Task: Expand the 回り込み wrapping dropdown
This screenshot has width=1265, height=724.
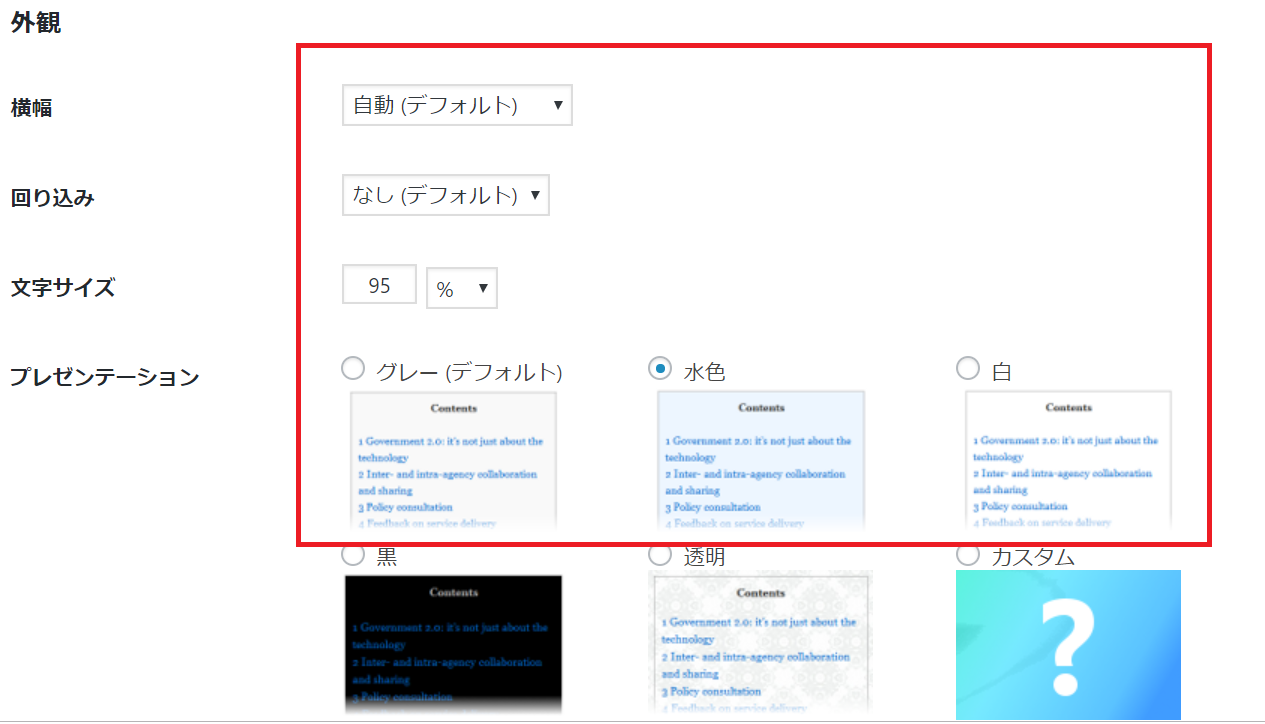Action: pos(445,195)
